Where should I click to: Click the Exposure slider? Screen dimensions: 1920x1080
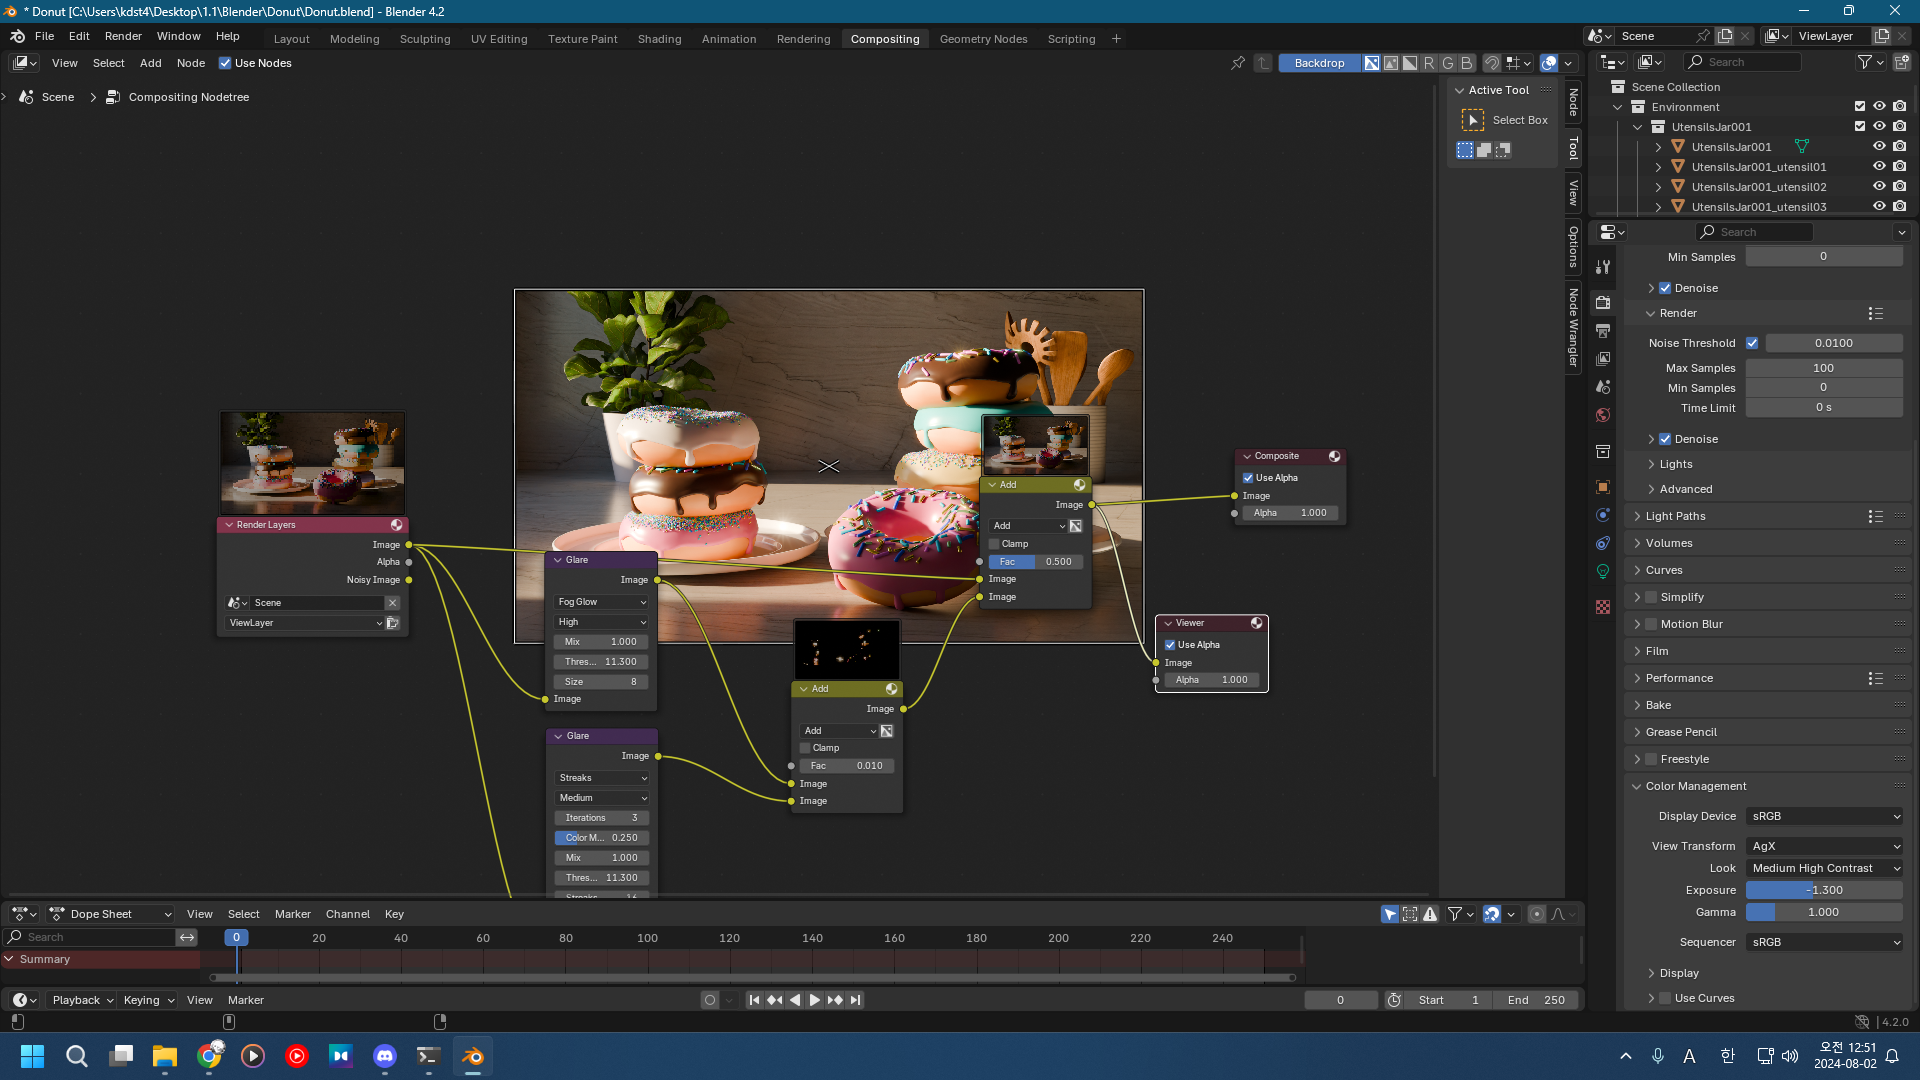(1824, 890)
